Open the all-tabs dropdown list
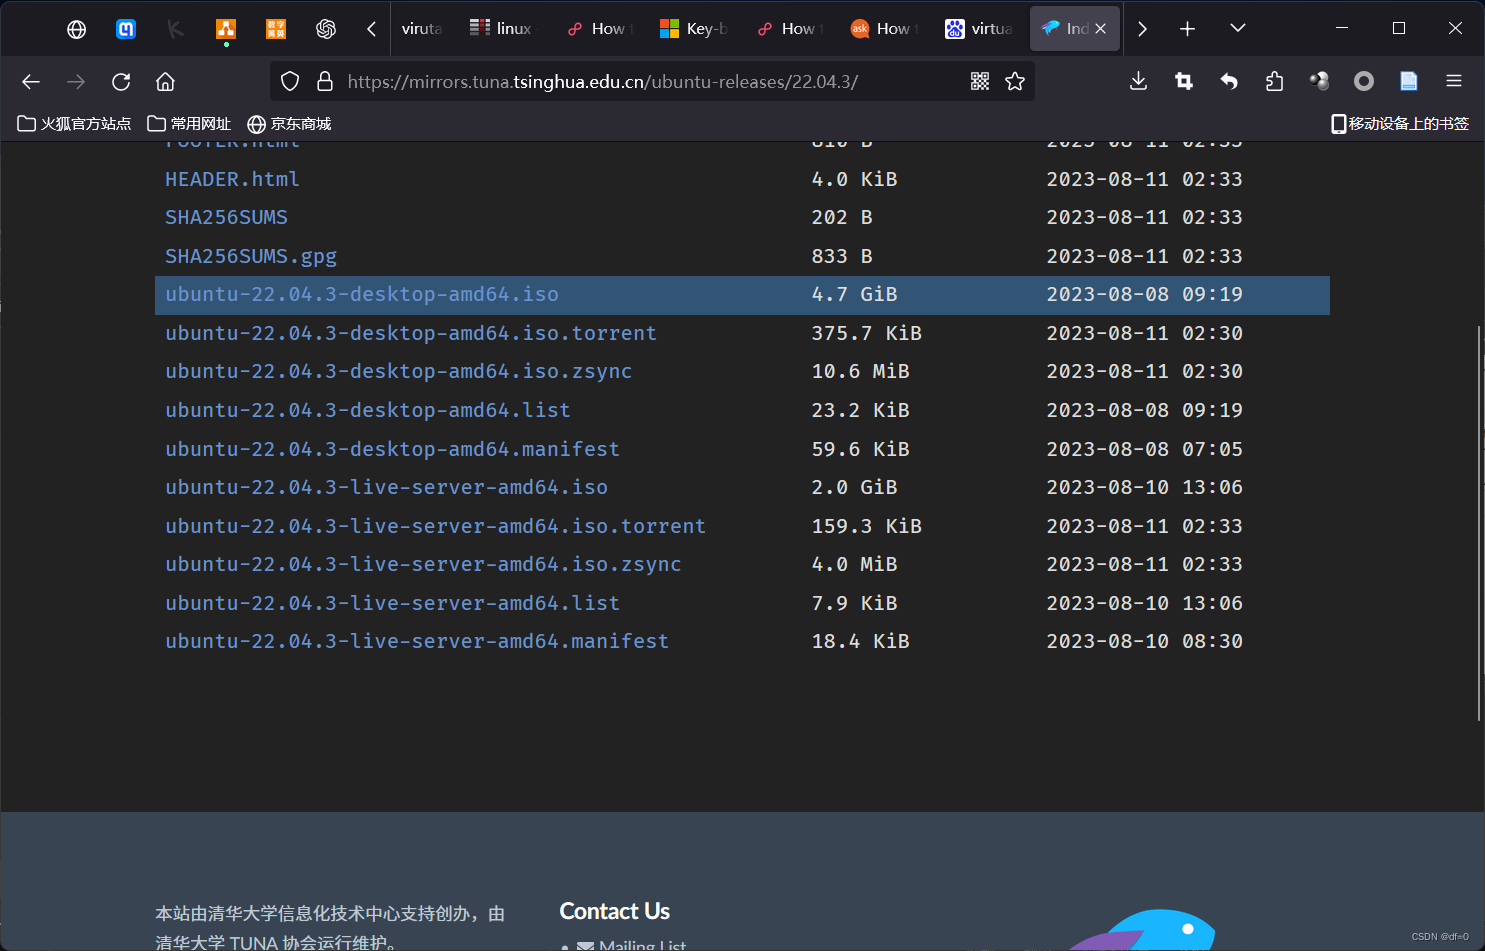1485x951 pixels. click(x=1237, y=28)
